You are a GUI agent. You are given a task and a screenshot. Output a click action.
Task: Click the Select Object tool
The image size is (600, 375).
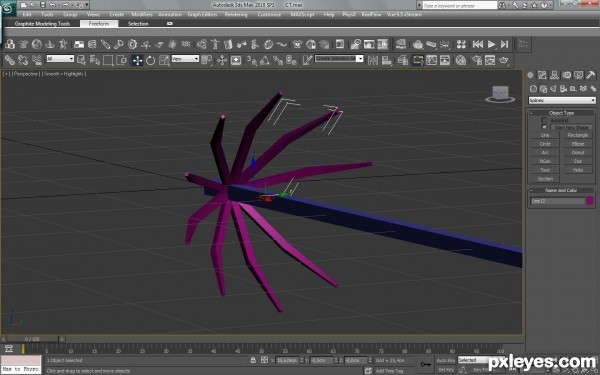[x=81, y=60]
